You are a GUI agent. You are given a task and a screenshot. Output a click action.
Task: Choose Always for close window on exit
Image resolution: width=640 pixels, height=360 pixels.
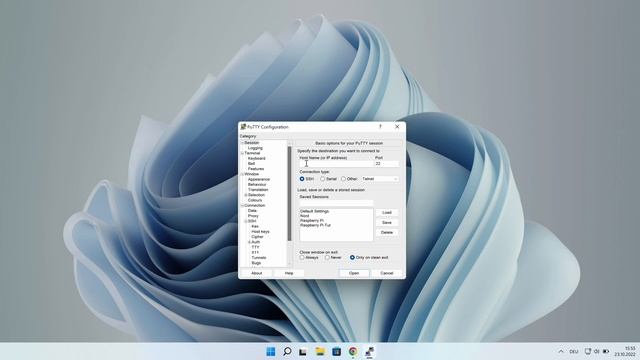click(302, 258)
